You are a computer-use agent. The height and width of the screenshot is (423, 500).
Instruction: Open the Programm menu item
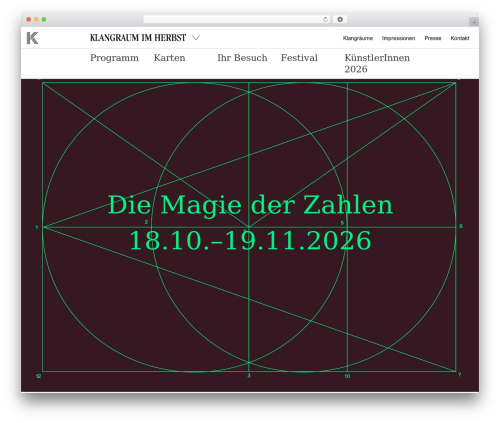[114, 58]
